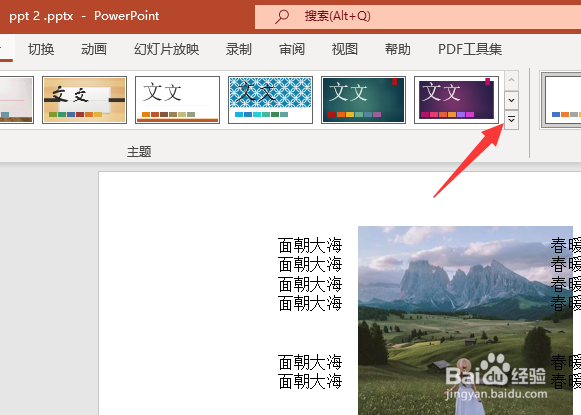
Task: Open the 视图 ribbon tab
Action: 345,49
